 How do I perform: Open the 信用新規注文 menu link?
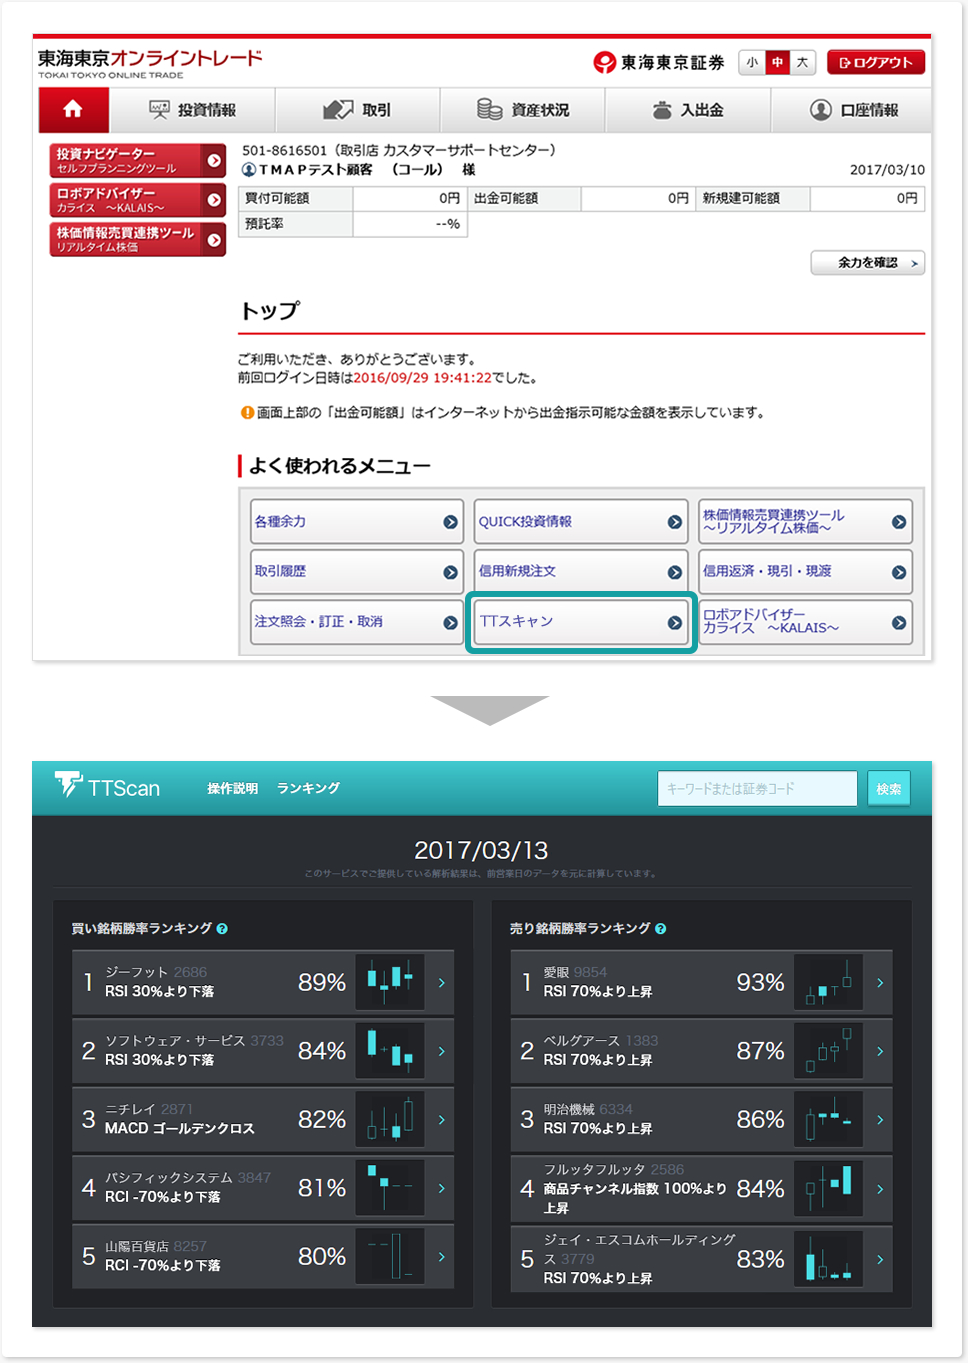click(x=581, y=571)
